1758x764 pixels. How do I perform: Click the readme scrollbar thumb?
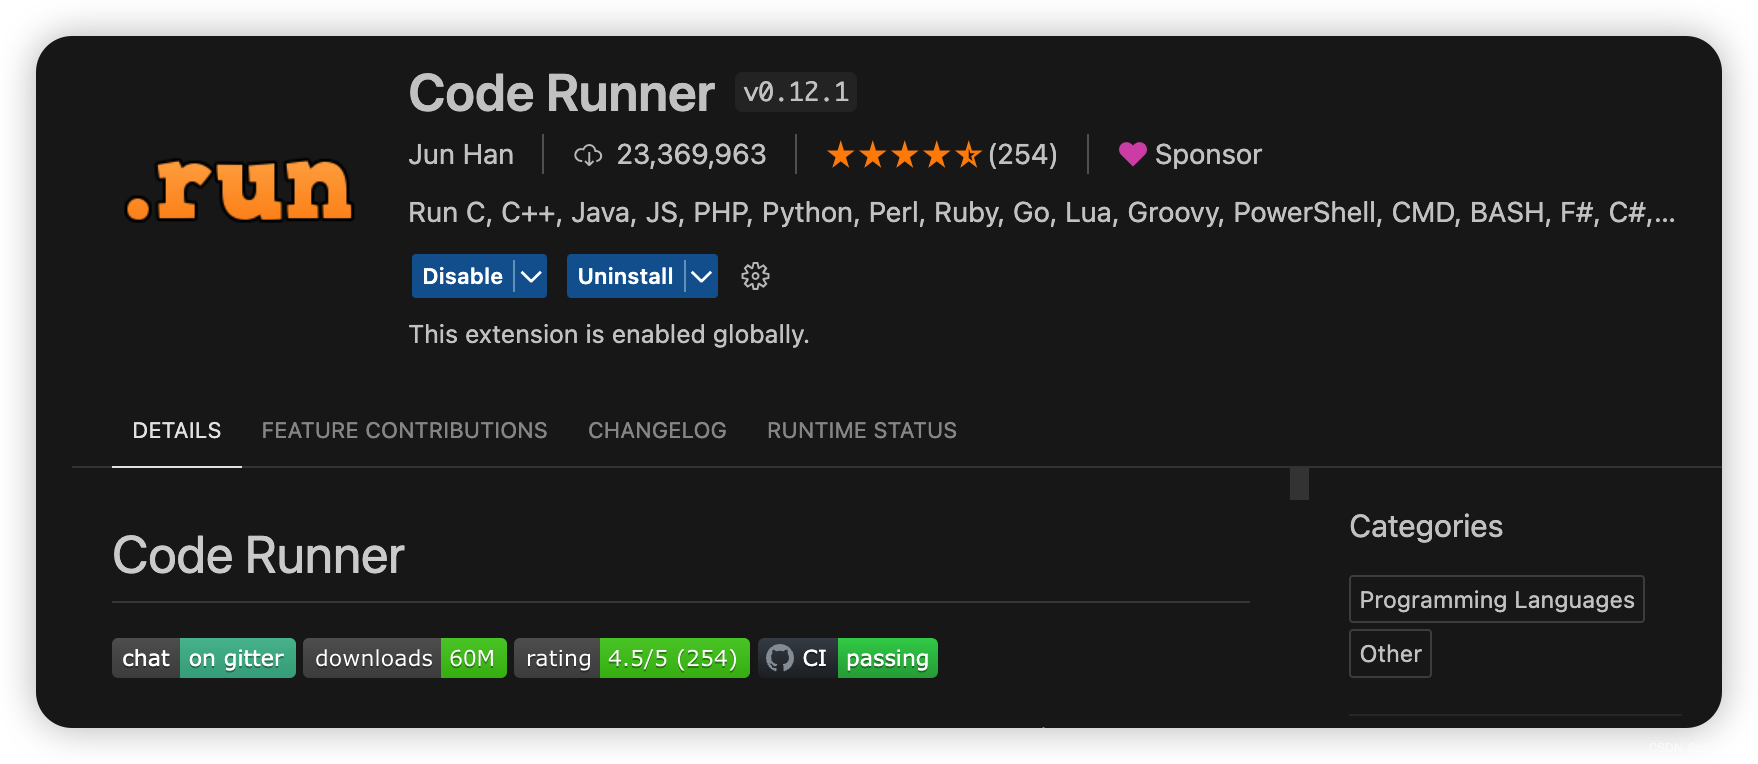[x=1299, y=484]
